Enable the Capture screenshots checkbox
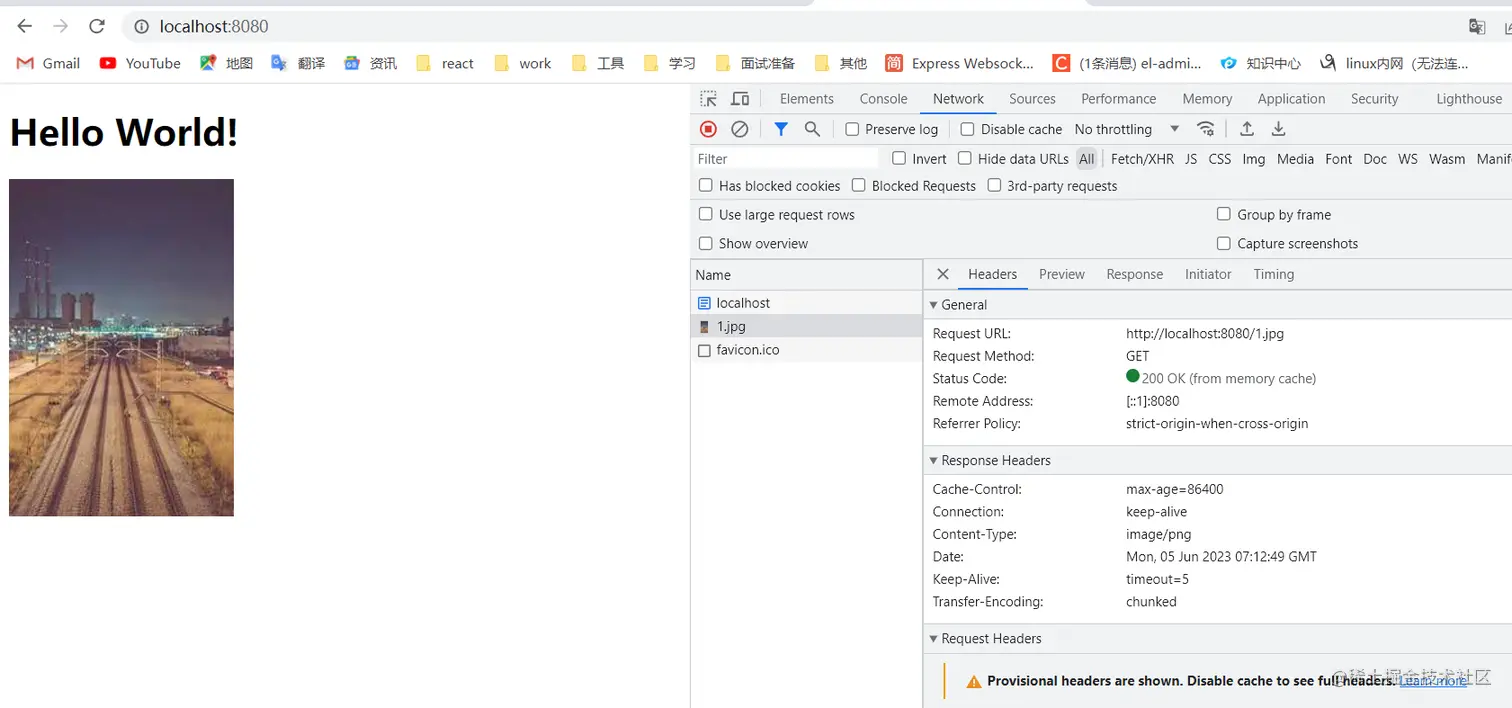 tap(1223, 243)
